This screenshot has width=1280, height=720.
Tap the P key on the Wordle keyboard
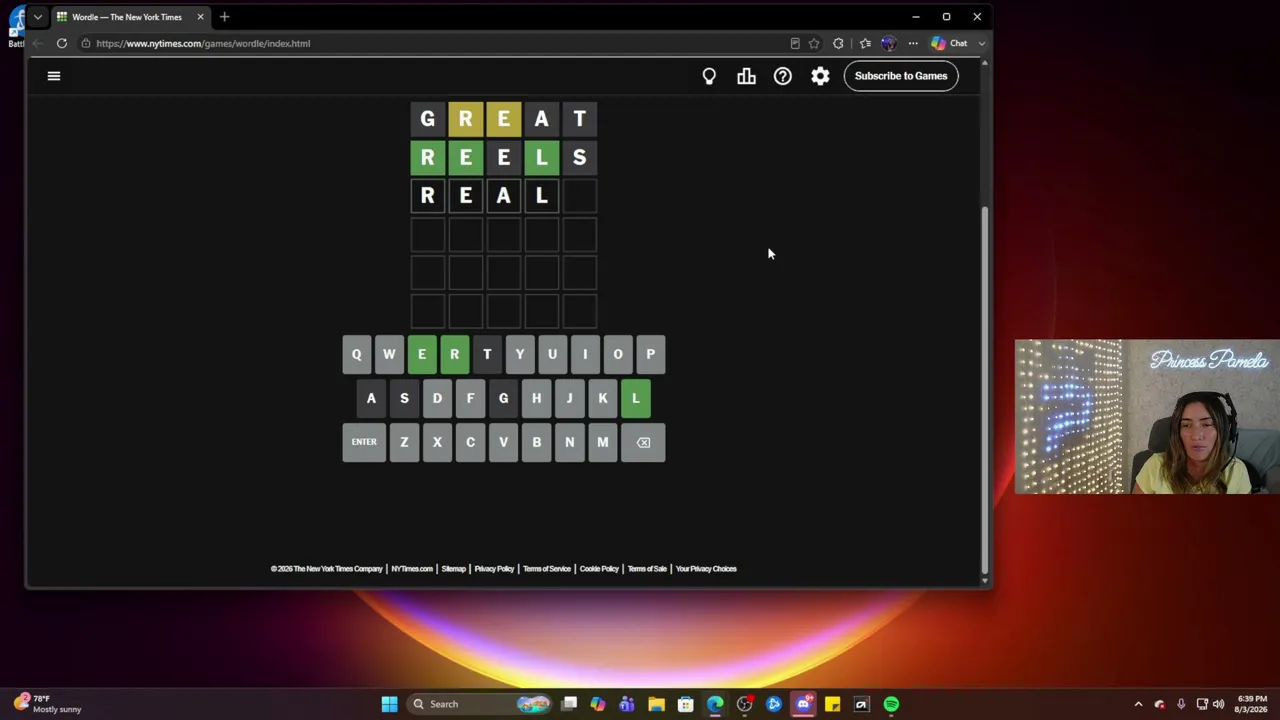651,354
